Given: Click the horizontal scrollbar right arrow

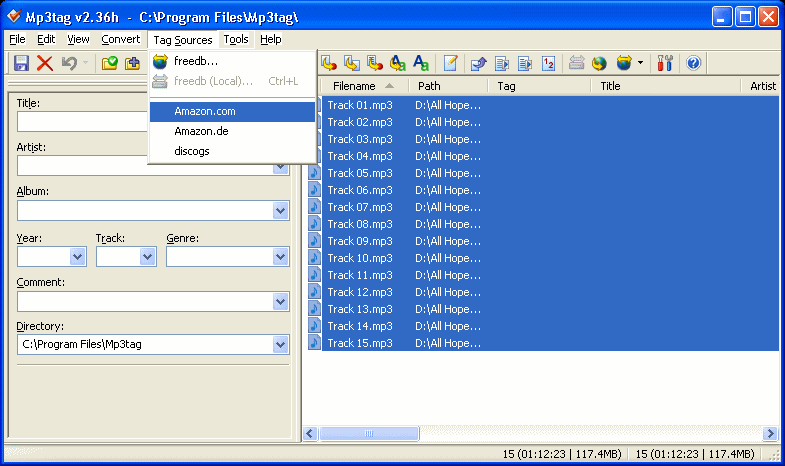Looking at the screenshot, I should [x=770, y=433].
